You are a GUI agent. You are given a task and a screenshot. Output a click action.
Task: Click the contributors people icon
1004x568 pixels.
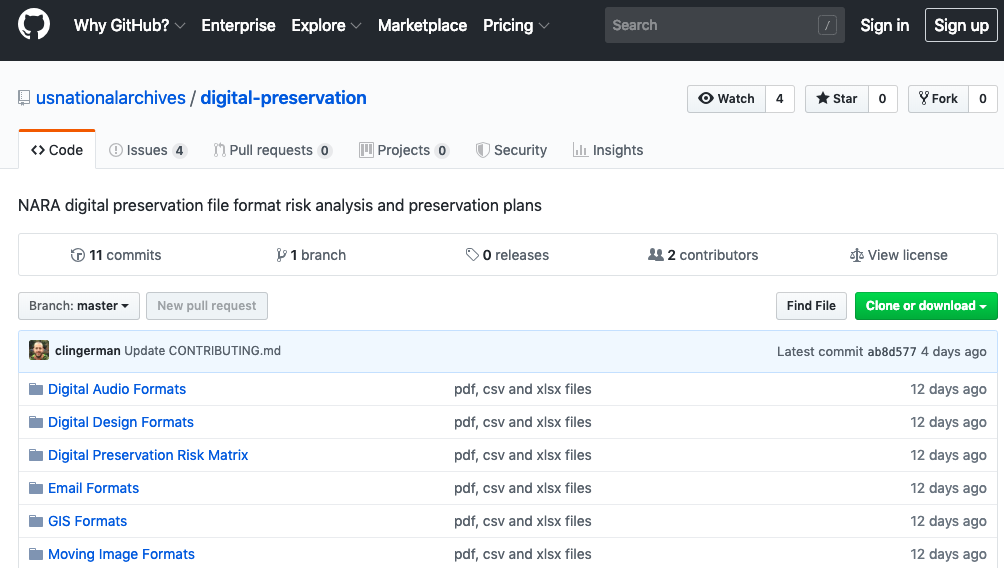point(656,255)
